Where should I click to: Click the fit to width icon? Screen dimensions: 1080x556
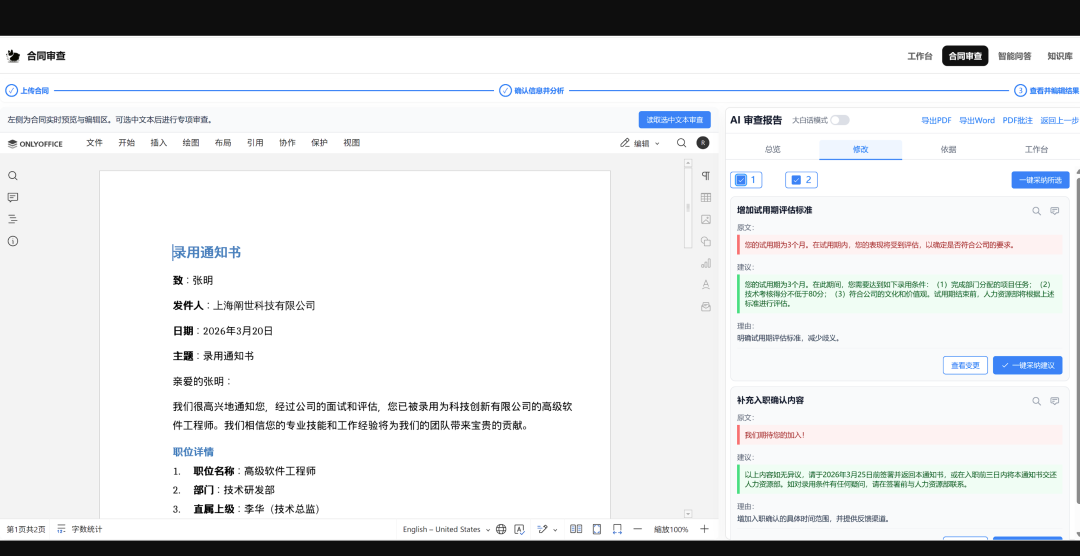(x=617, y=529)
